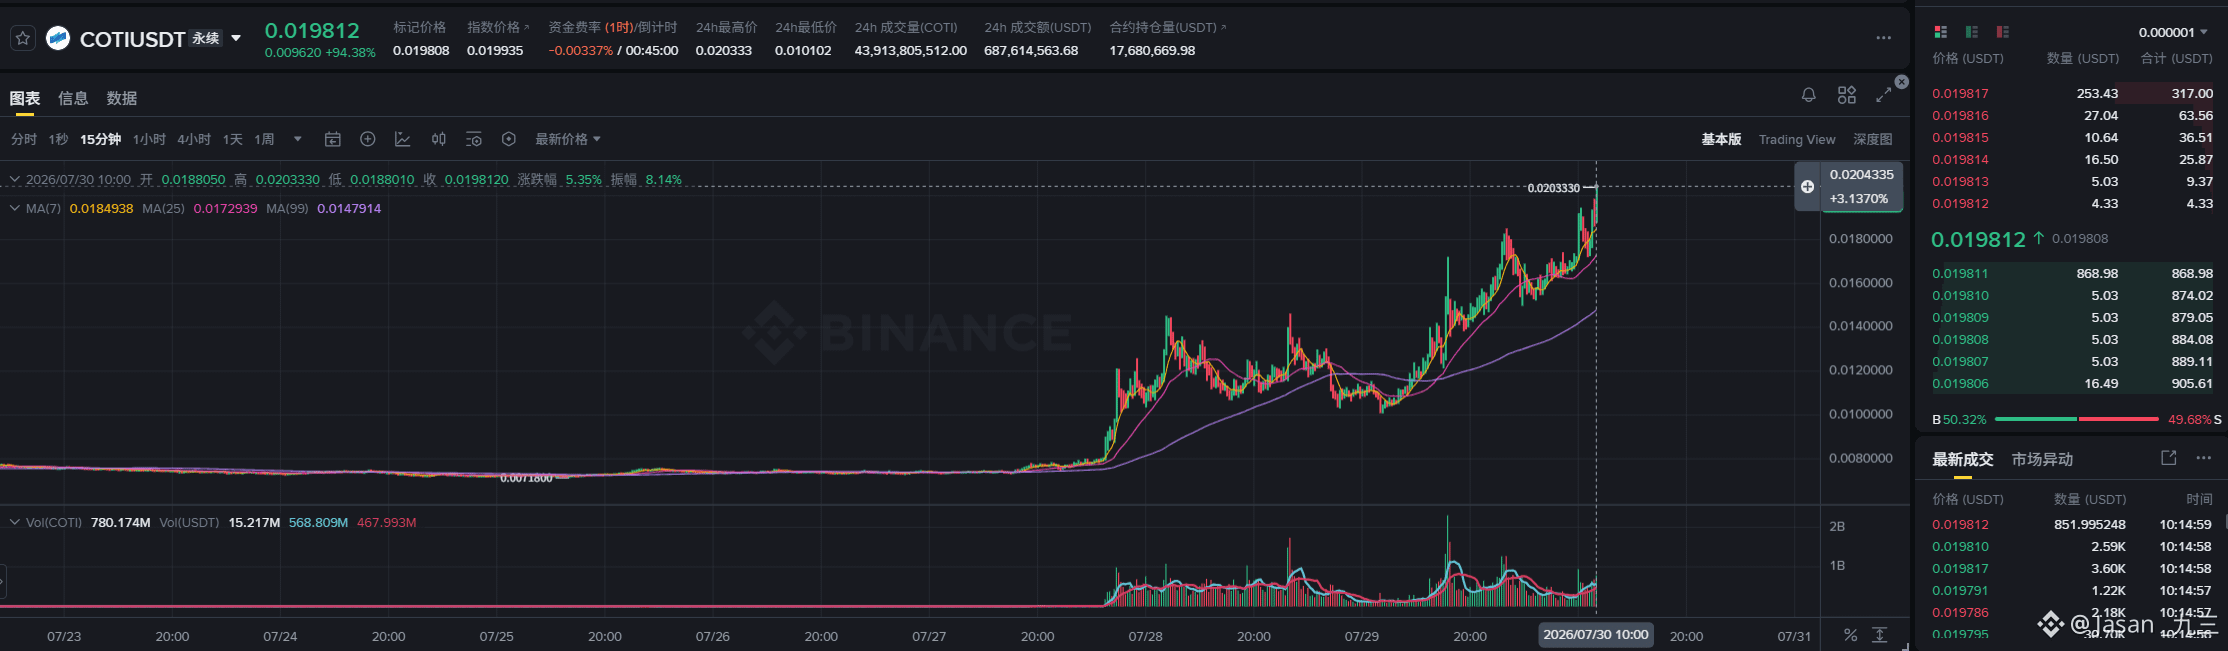Click the 资金费率 label in the header
2228x651 pixels.
coord(574,27)
